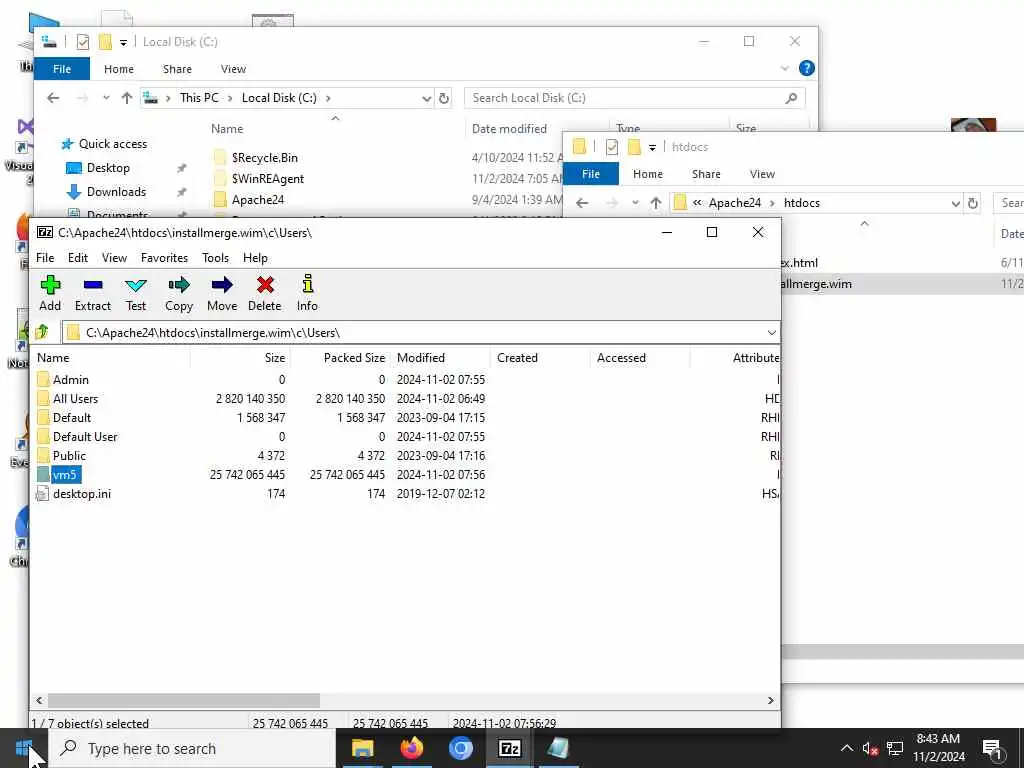Sort 7-Zip list by Packed Size column
The height and width of the screenshot is (768, 1024).
click(x=340, y=358)
